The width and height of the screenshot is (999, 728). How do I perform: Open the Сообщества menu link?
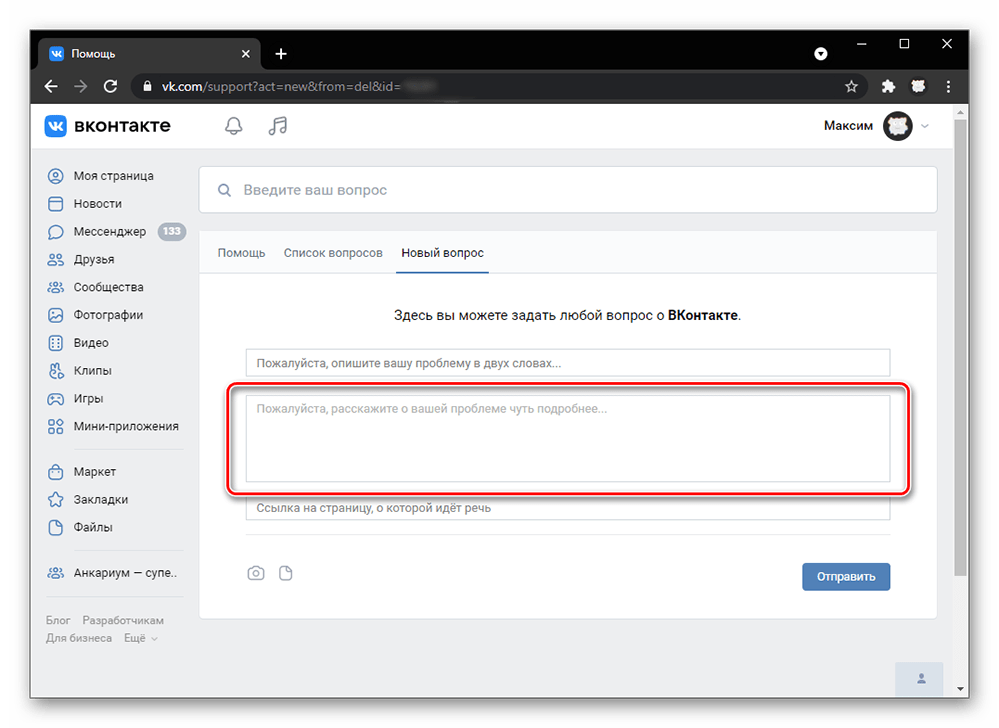click(x=108, y=287)
